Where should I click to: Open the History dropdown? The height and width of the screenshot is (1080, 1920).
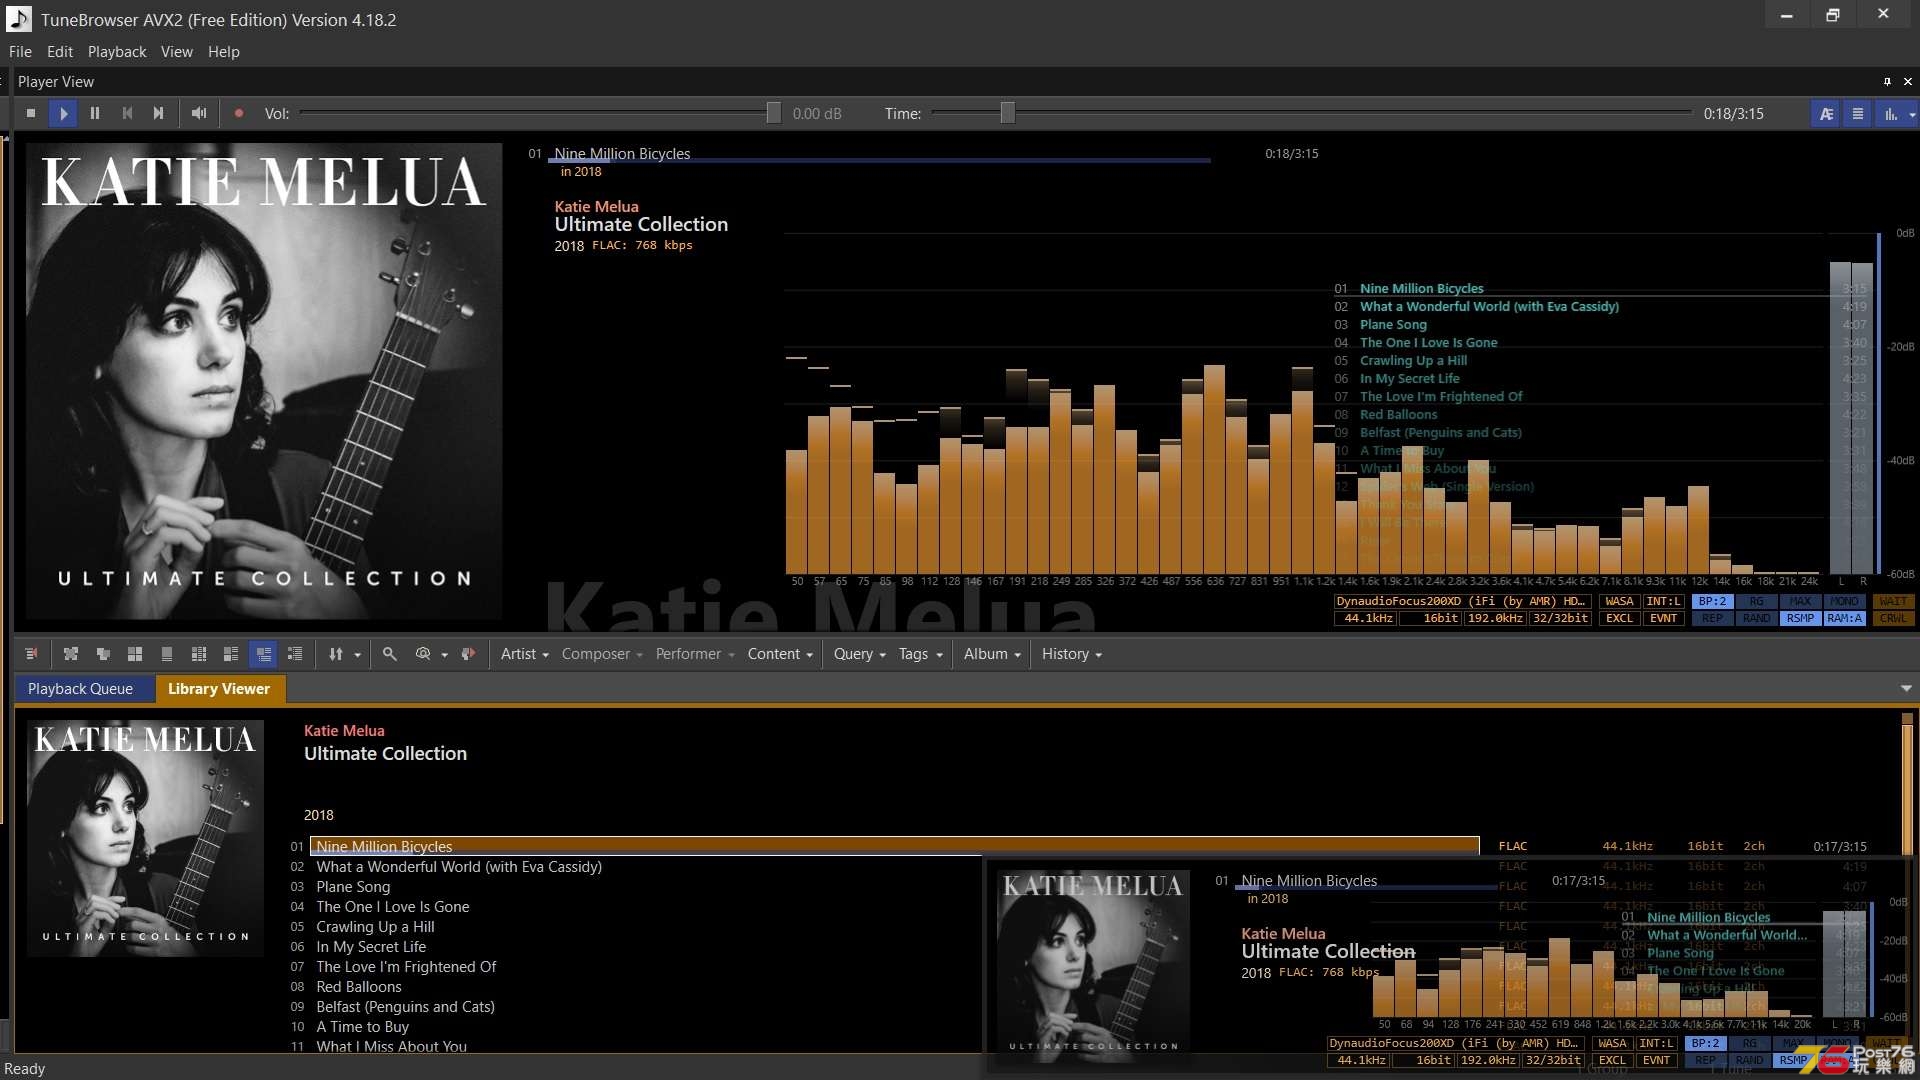[x=1072, y=654]
